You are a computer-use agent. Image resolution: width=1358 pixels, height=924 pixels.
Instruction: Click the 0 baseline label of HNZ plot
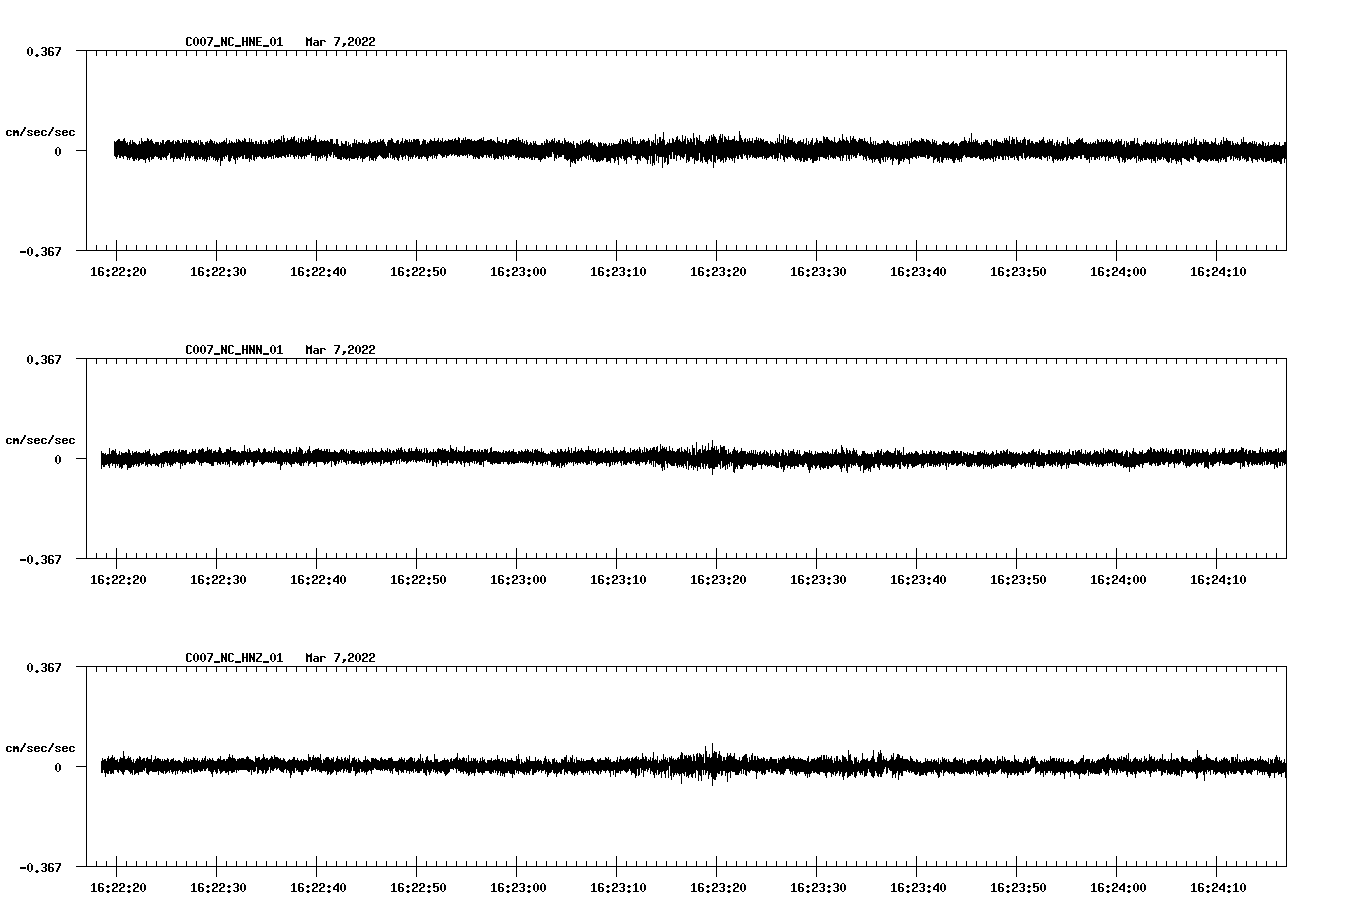(x=58, y=767)
